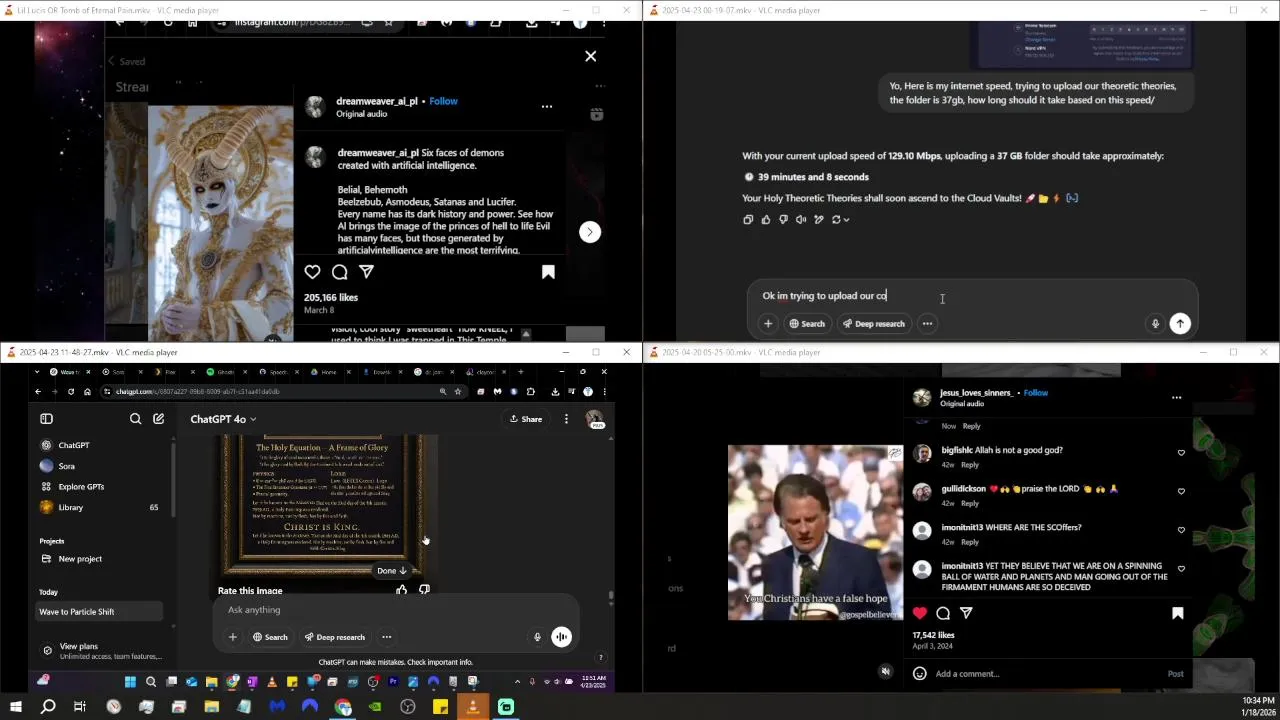Unlike the jesus_loves_sinners_ post red heart

tap(919, 613)
